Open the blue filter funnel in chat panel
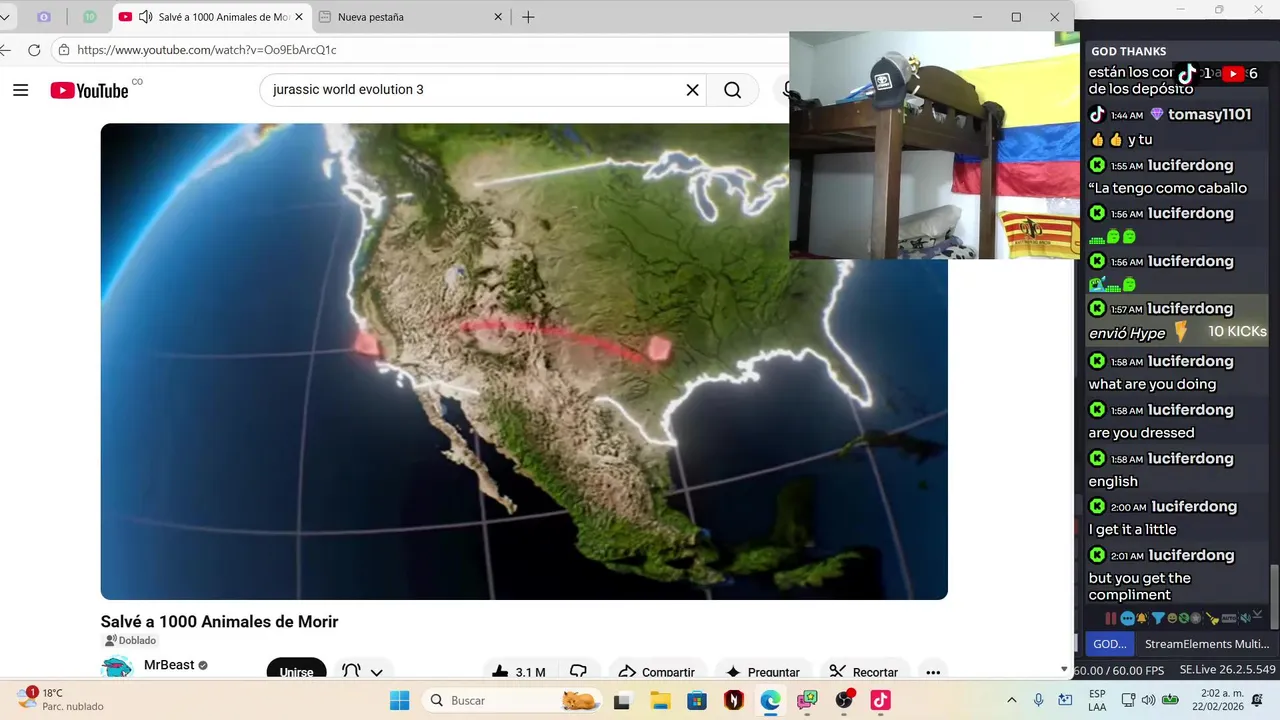The image size is (1280, 720). [1158, 618]
